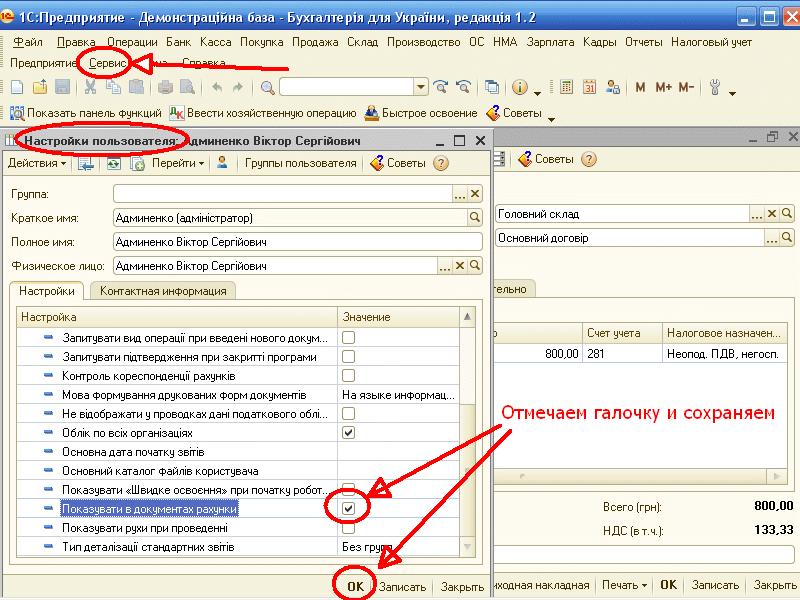Open the Печать dropdown in document window
This screenshot has width=800, height=600.
tap(624, 585)
